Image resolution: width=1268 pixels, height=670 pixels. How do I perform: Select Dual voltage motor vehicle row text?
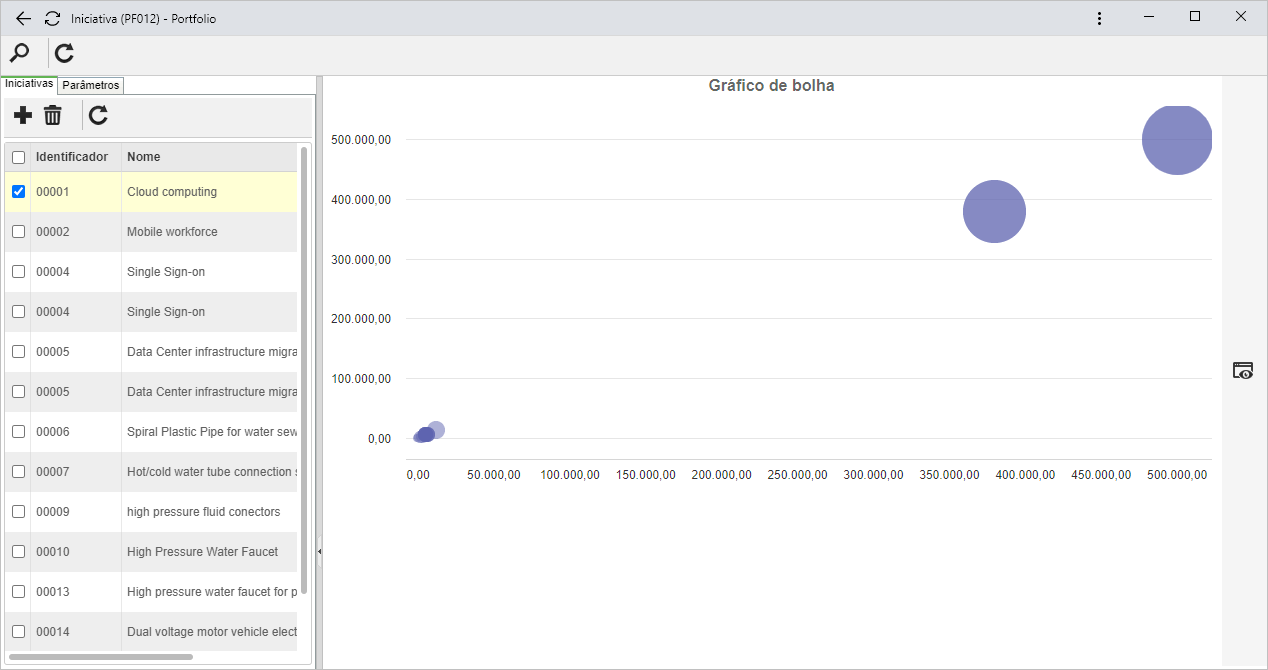pos(212,632)
